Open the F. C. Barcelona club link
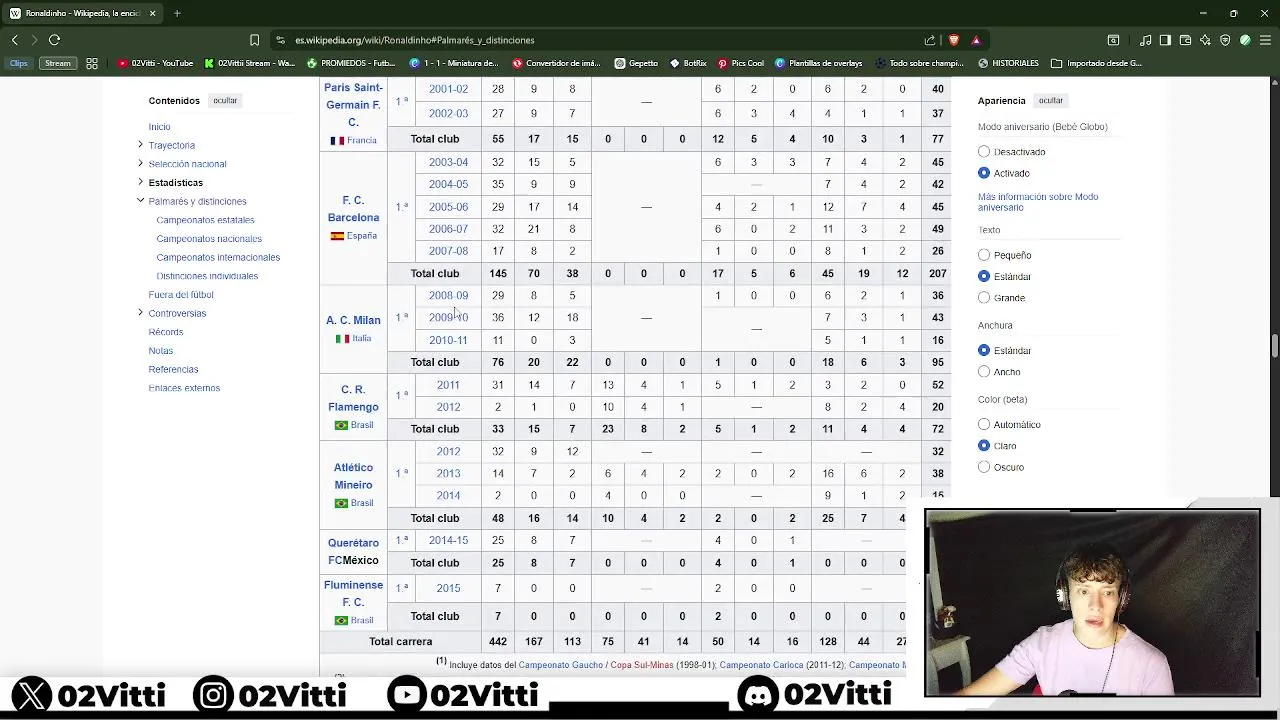Viewport: 1280px width, 720px height. coord(353,208)
